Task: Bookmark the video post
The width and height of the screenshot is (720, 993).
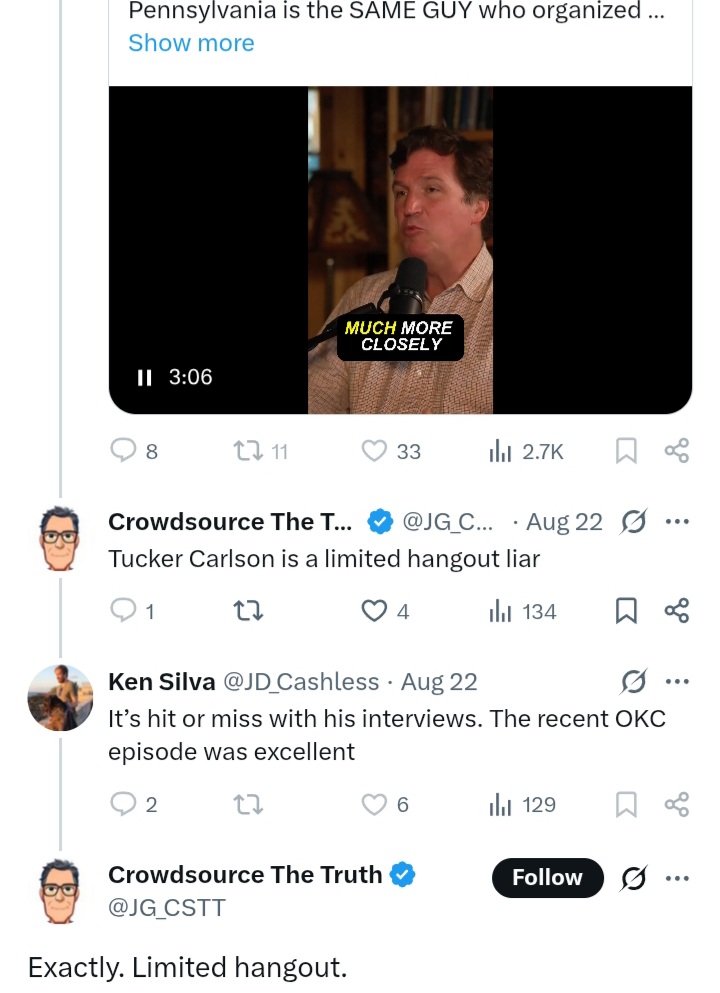Action: point(626,452)
